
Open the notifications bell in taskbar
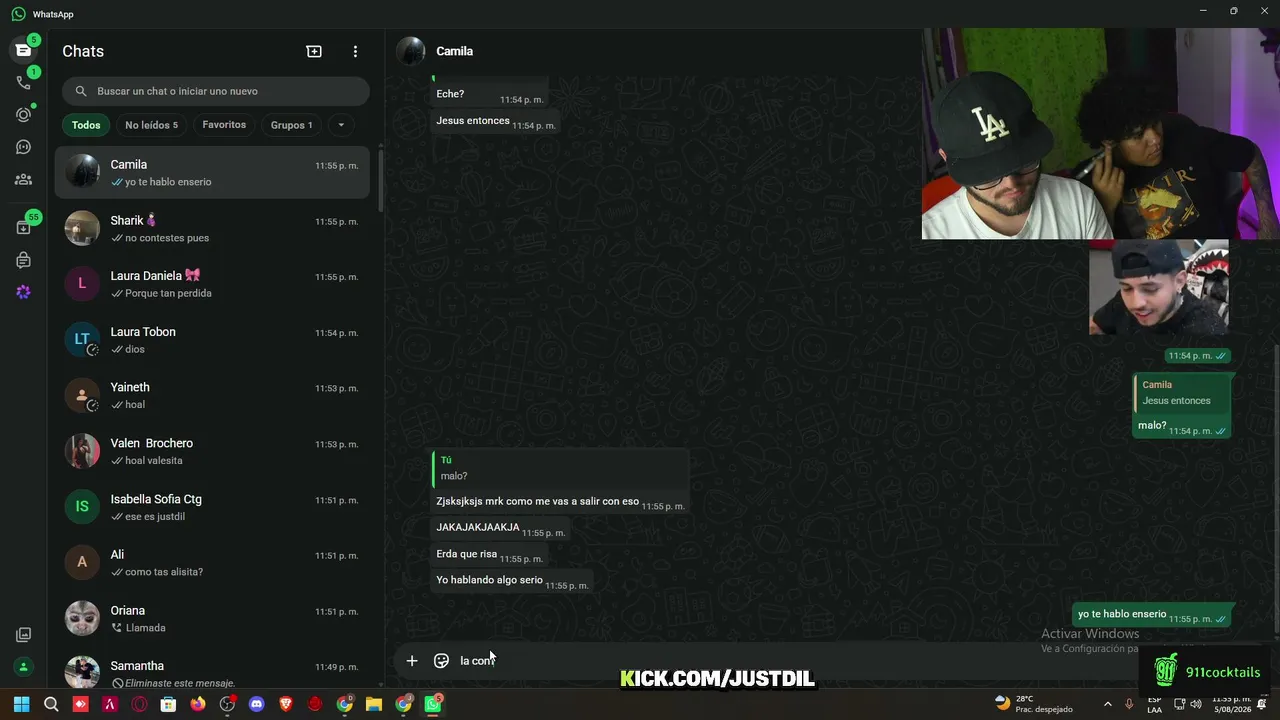(1263, 704)
